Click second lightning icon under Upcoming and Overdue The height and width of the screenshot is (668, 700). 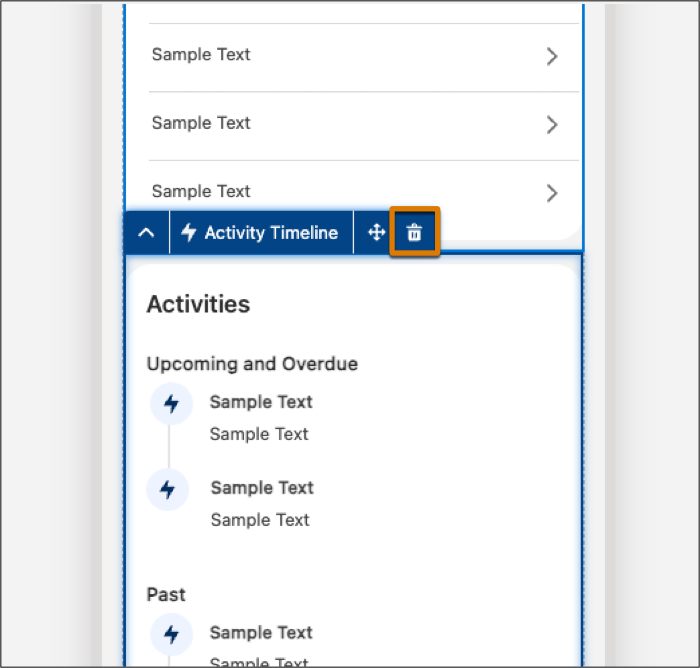coord(167,489)
